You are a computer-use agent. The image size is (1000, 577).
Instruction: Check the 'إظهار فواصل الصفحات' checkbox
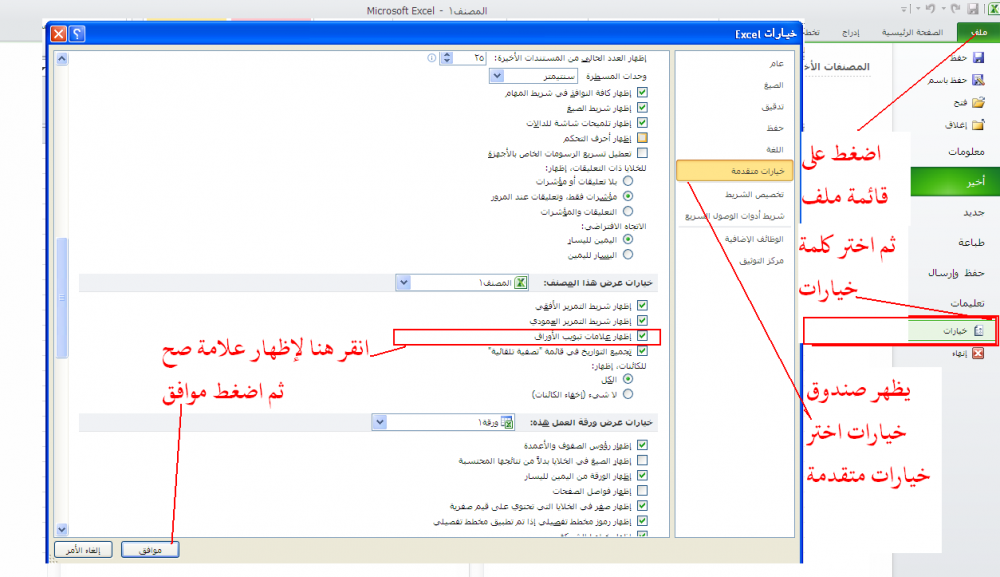(642, 491)
